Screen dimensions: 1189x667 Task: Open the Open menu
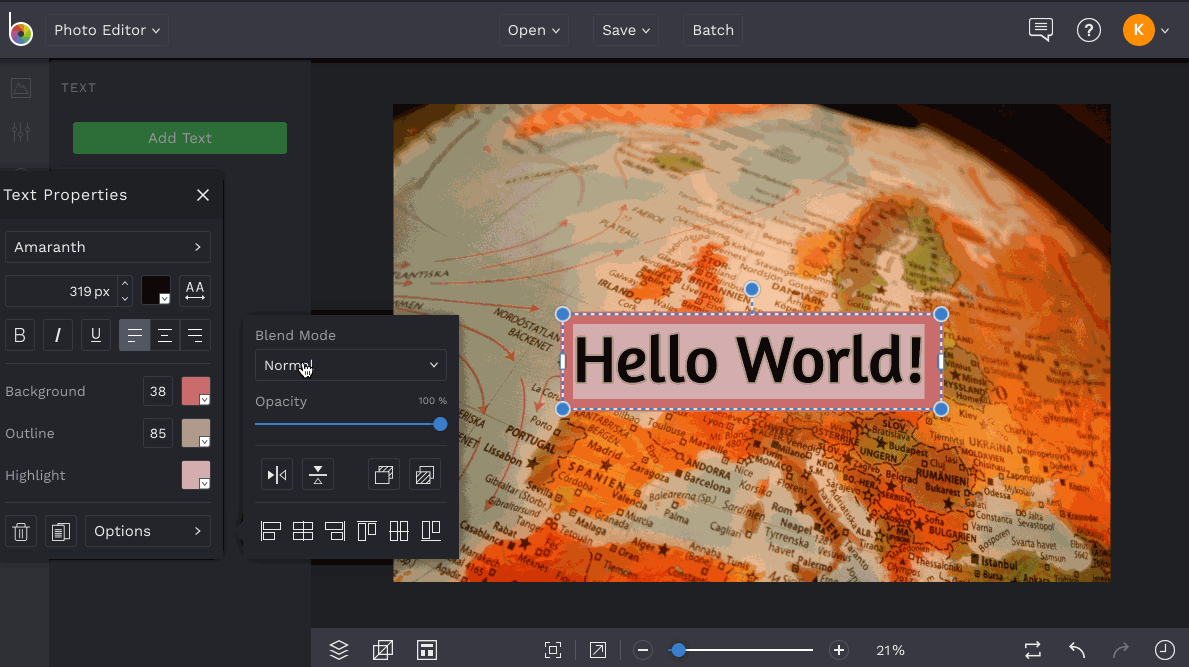(x=534, y=30)
